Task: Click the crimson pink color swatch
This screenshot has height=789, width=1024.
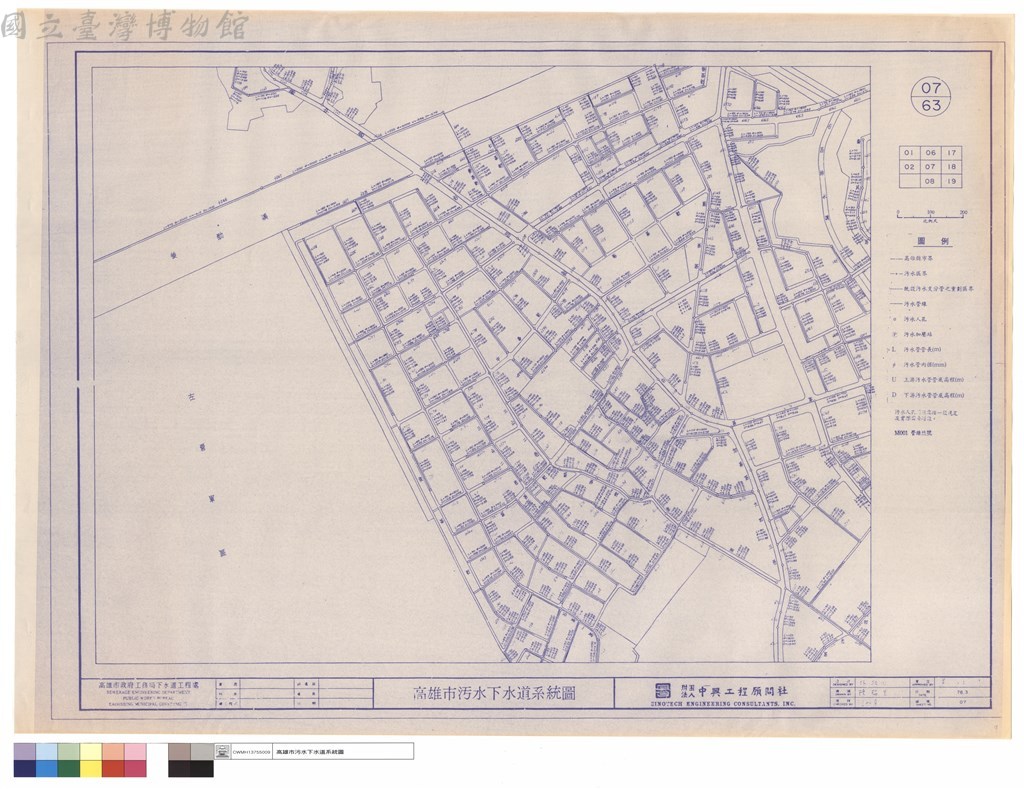Action: tap(136, 769)
